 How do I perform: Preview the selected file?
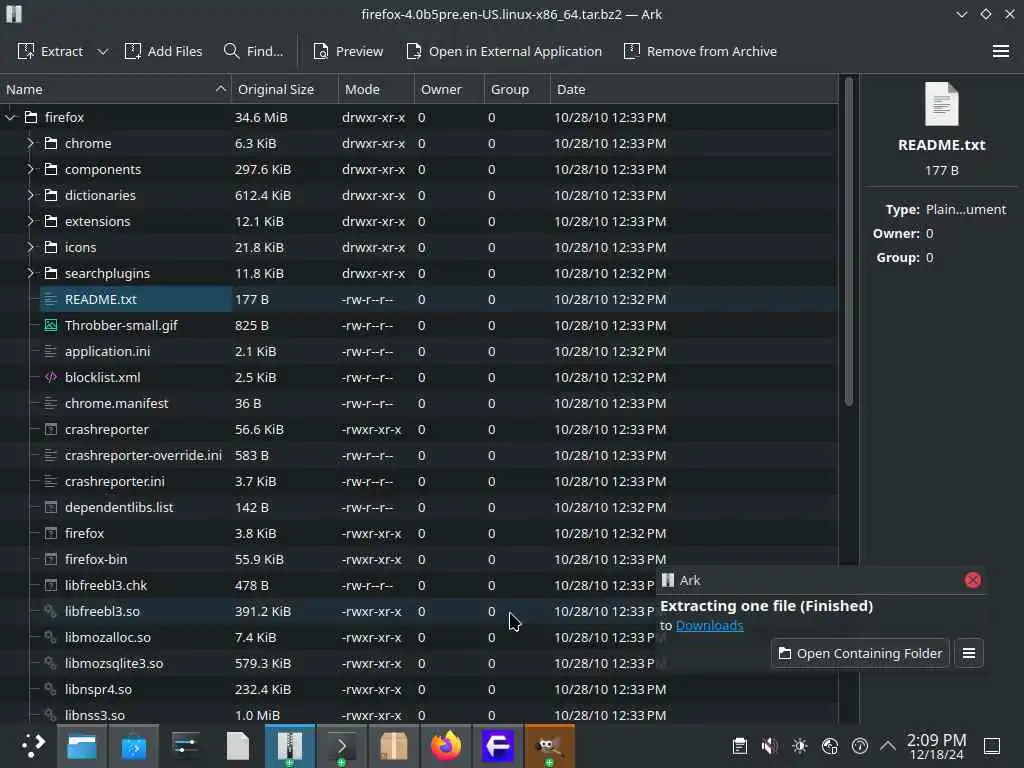click(x=348, y=51)
